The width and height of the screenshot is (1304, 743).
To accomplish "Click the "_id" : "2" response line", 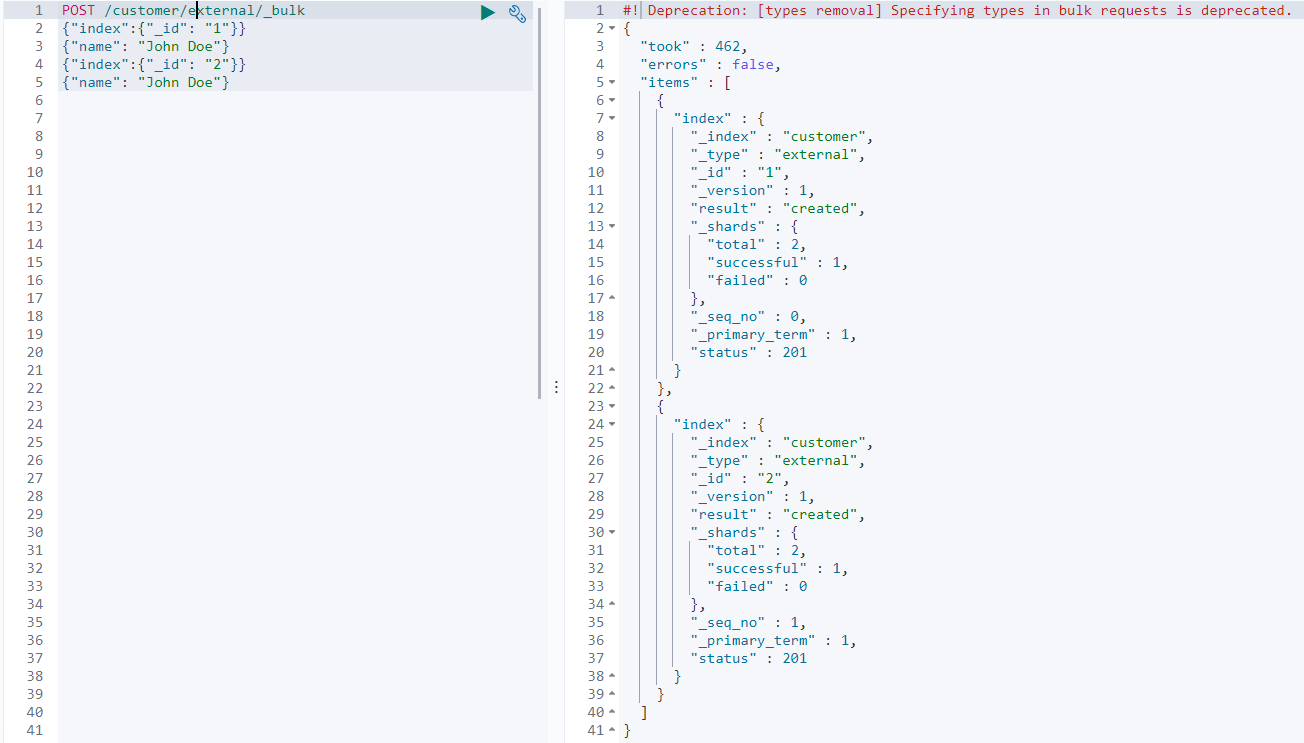I will 739,478.
